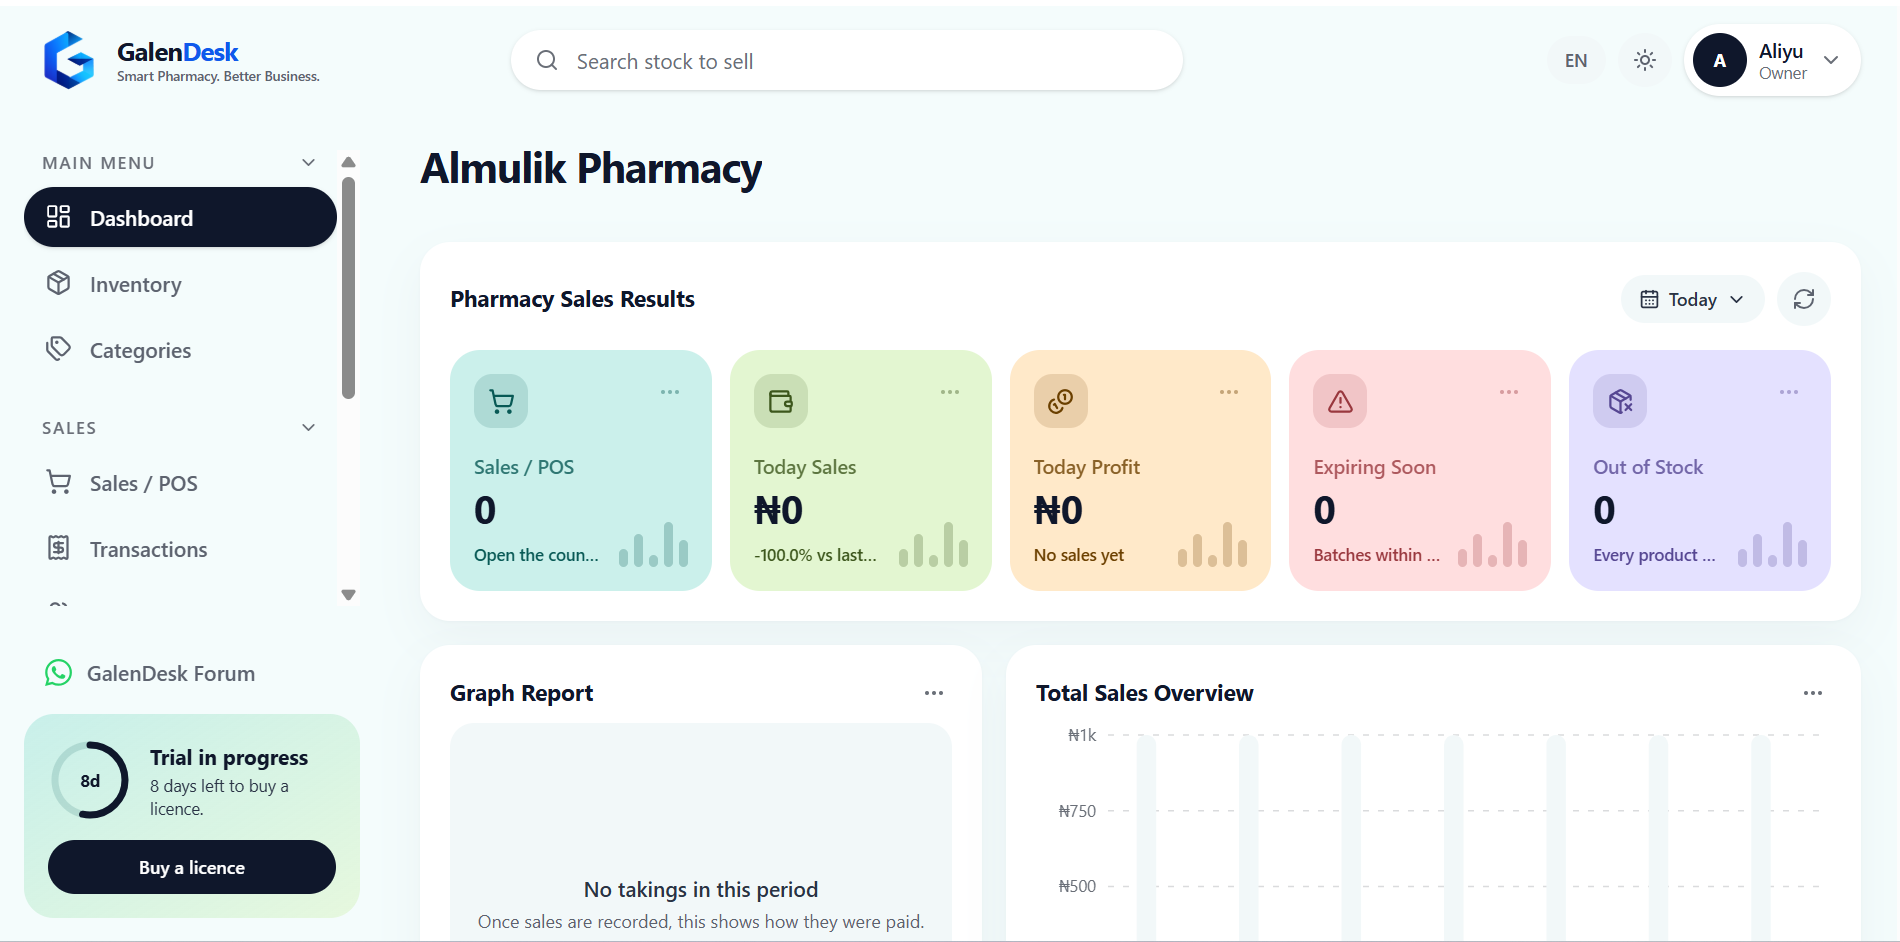Click the Today Sales card title
Image resolution: width=1900 pixels, height=942 pixels.
coord(805,467)
